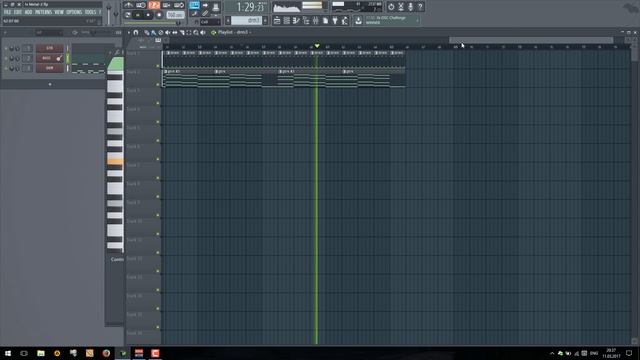Open piano roll via toolbar icon
Screen dimensions: 640x360
click(296, 20)
